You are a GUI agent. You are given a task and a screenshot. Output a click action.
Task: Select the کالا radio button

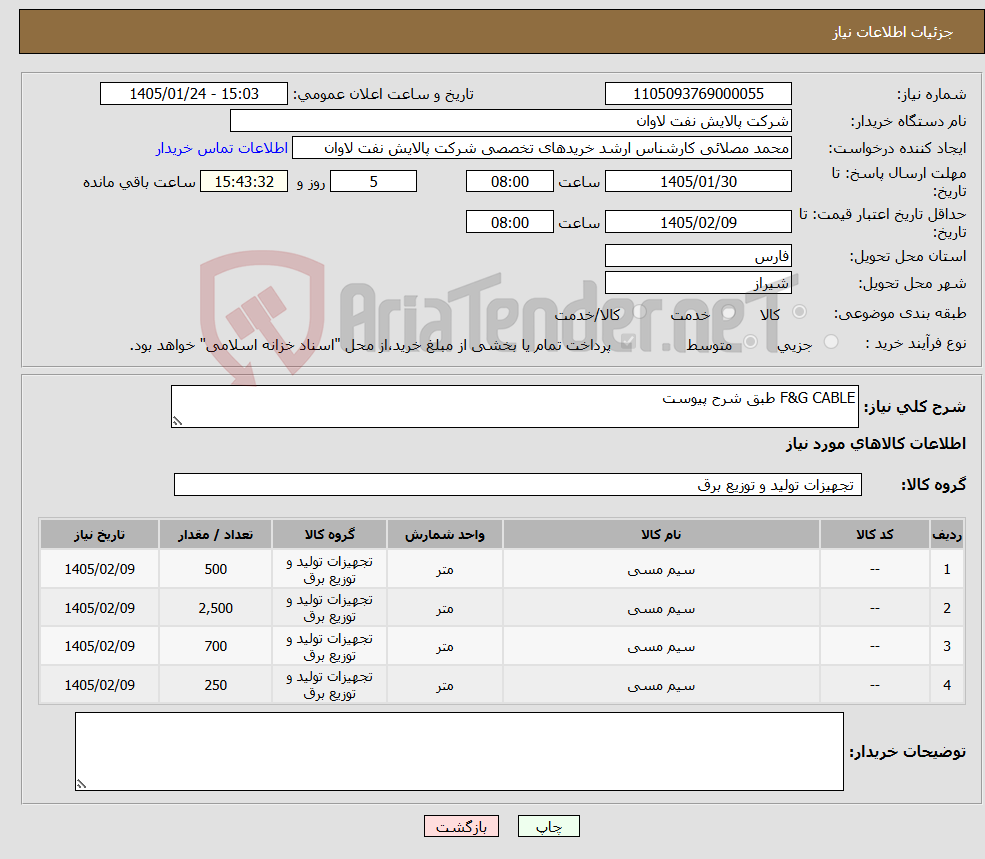(800, 312)
